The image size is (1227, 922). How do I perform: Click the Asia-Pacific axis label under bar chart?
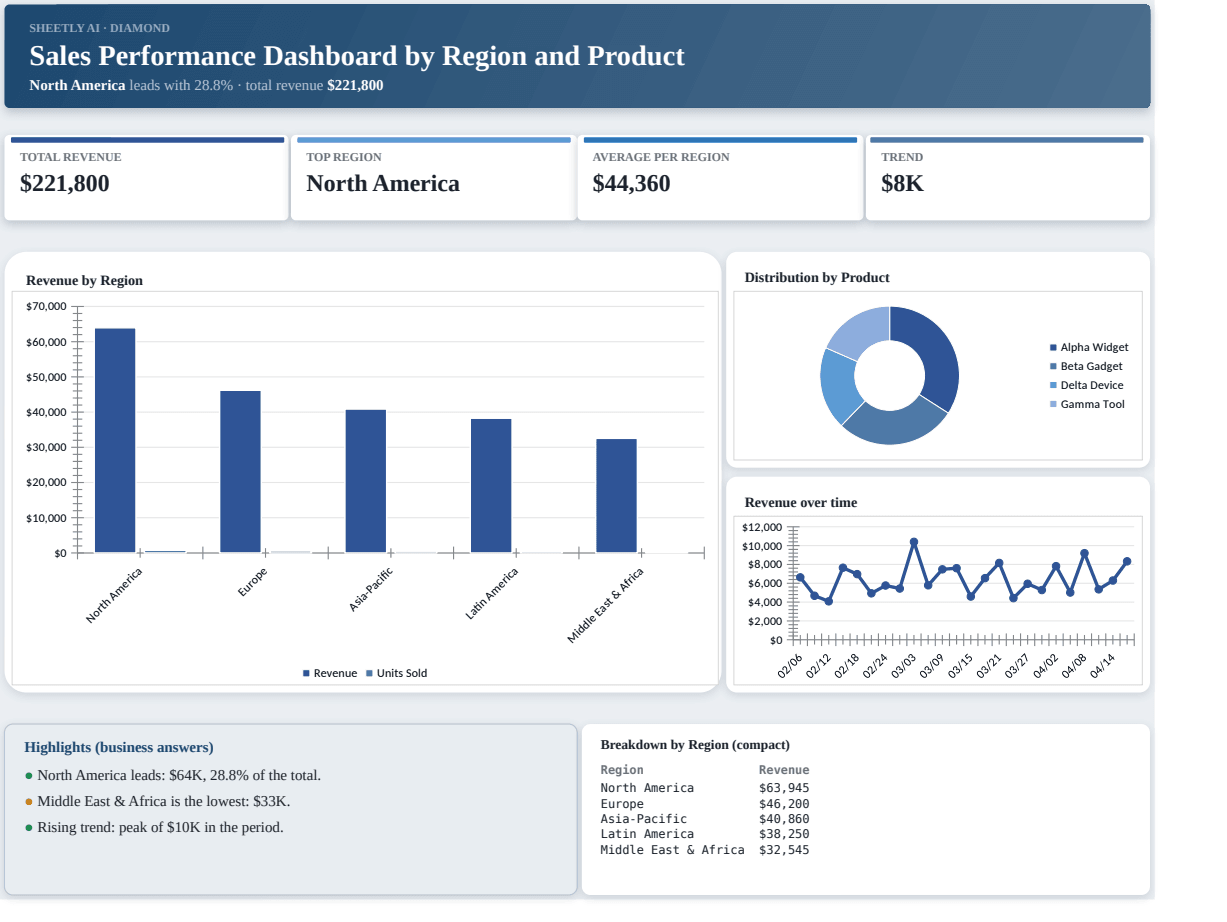click(x=371, y=590)
